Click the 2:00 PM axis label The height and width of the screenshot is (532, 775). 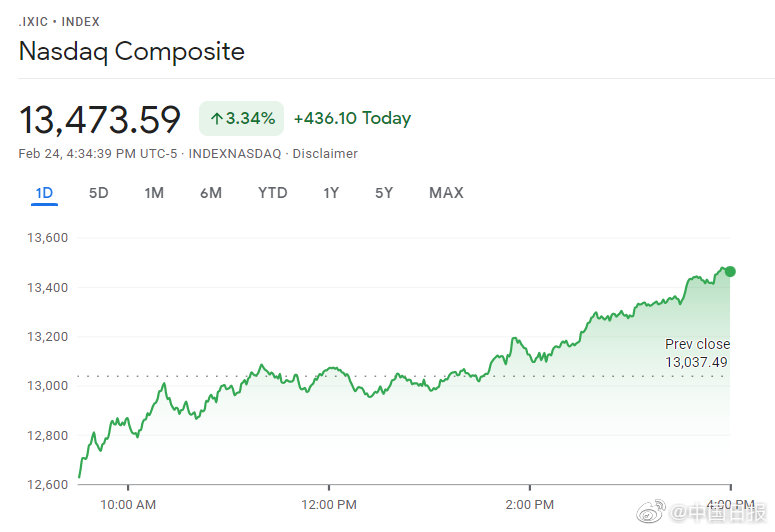pos(530,504)
